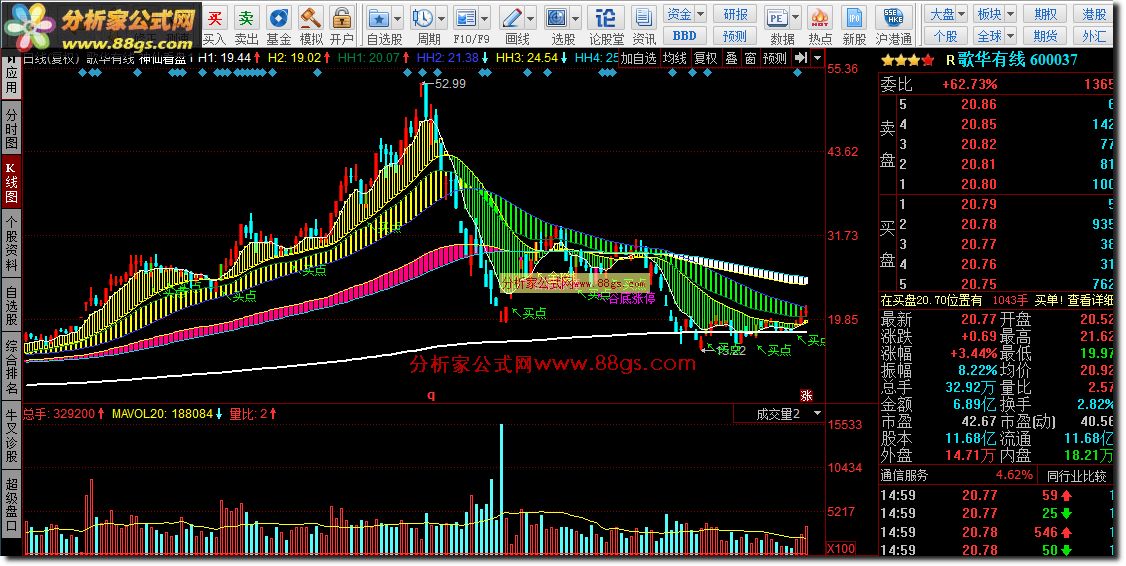Open the 资金 dropdown button

[x=685, y=14]
